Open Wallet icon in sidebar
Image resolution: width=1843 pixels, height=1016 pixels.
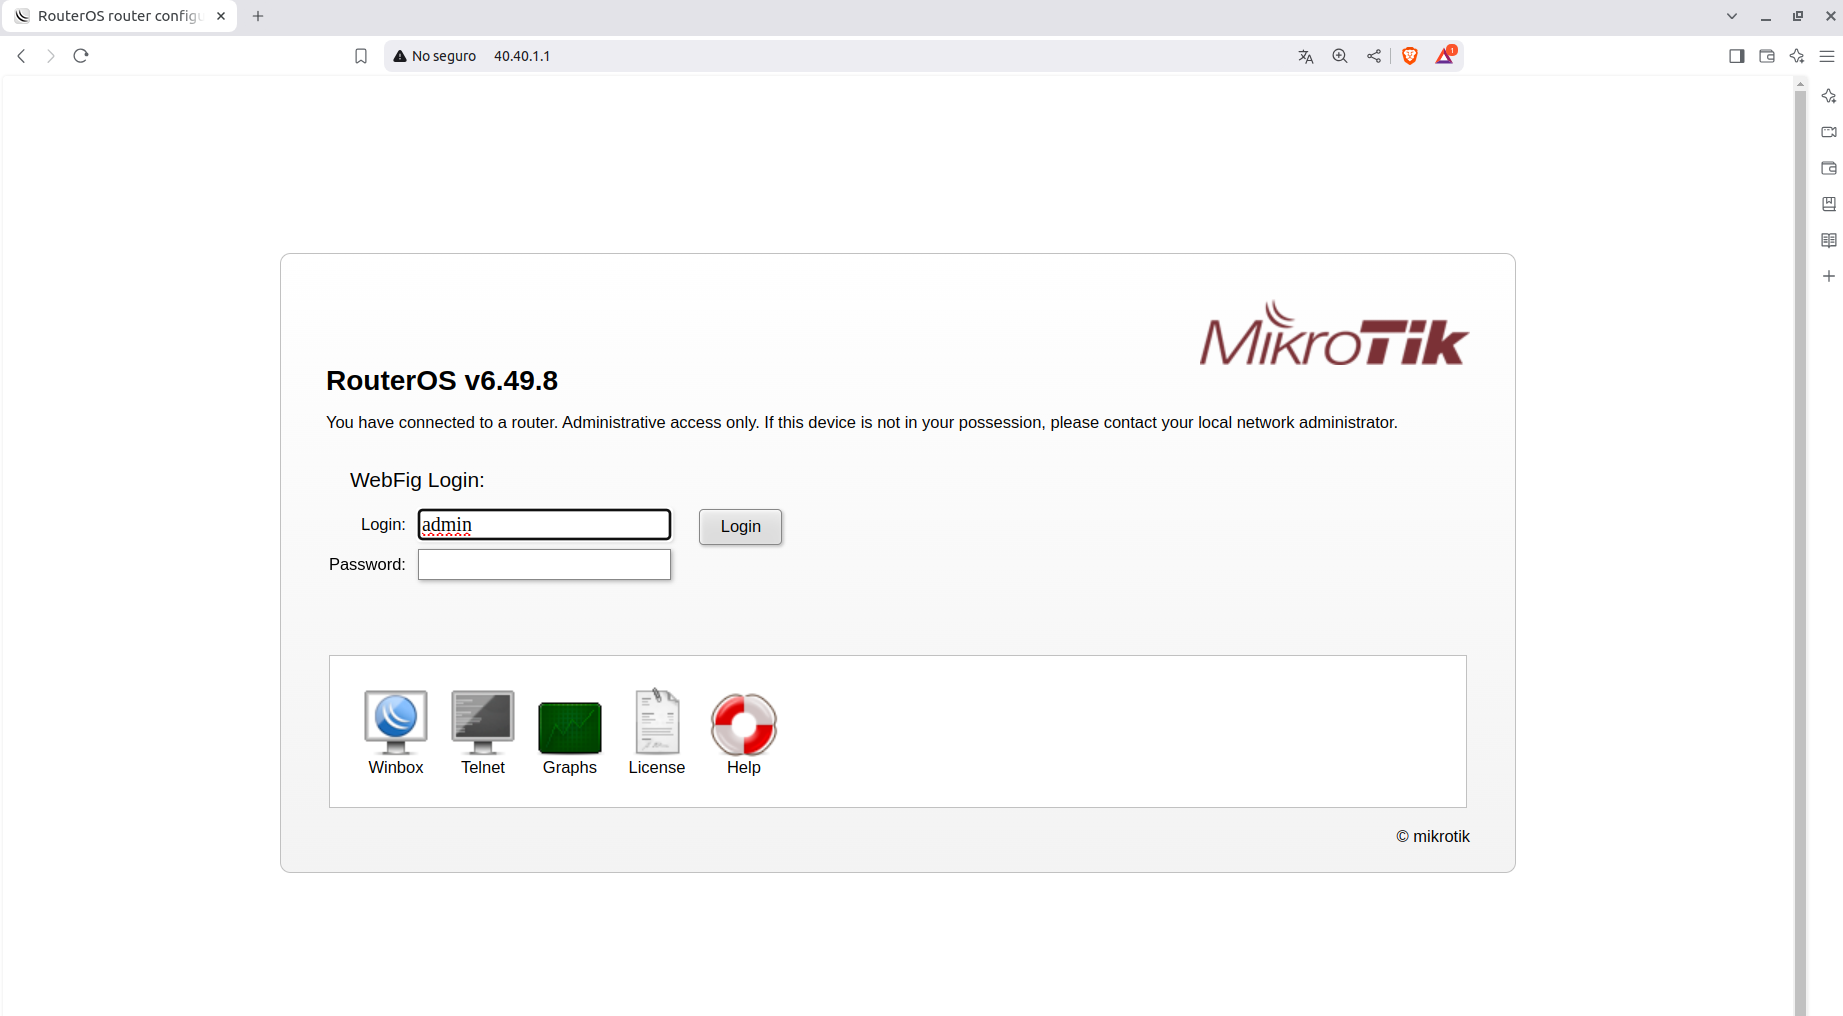pyautogui.click(x=1829, y=168)
